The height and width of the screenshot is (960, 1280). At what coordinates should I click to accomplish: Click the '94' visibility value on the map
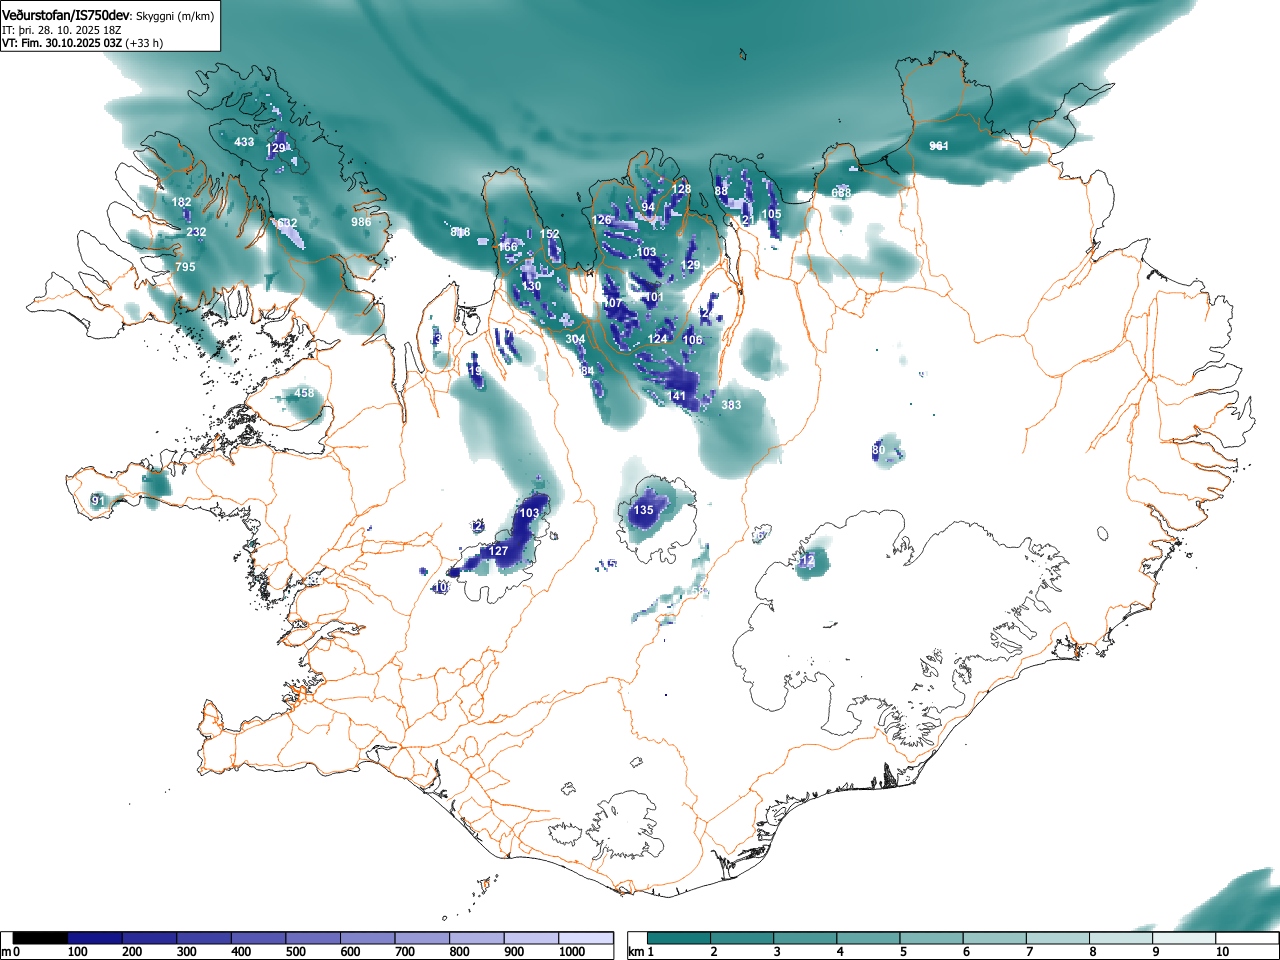tap(648, 207)
